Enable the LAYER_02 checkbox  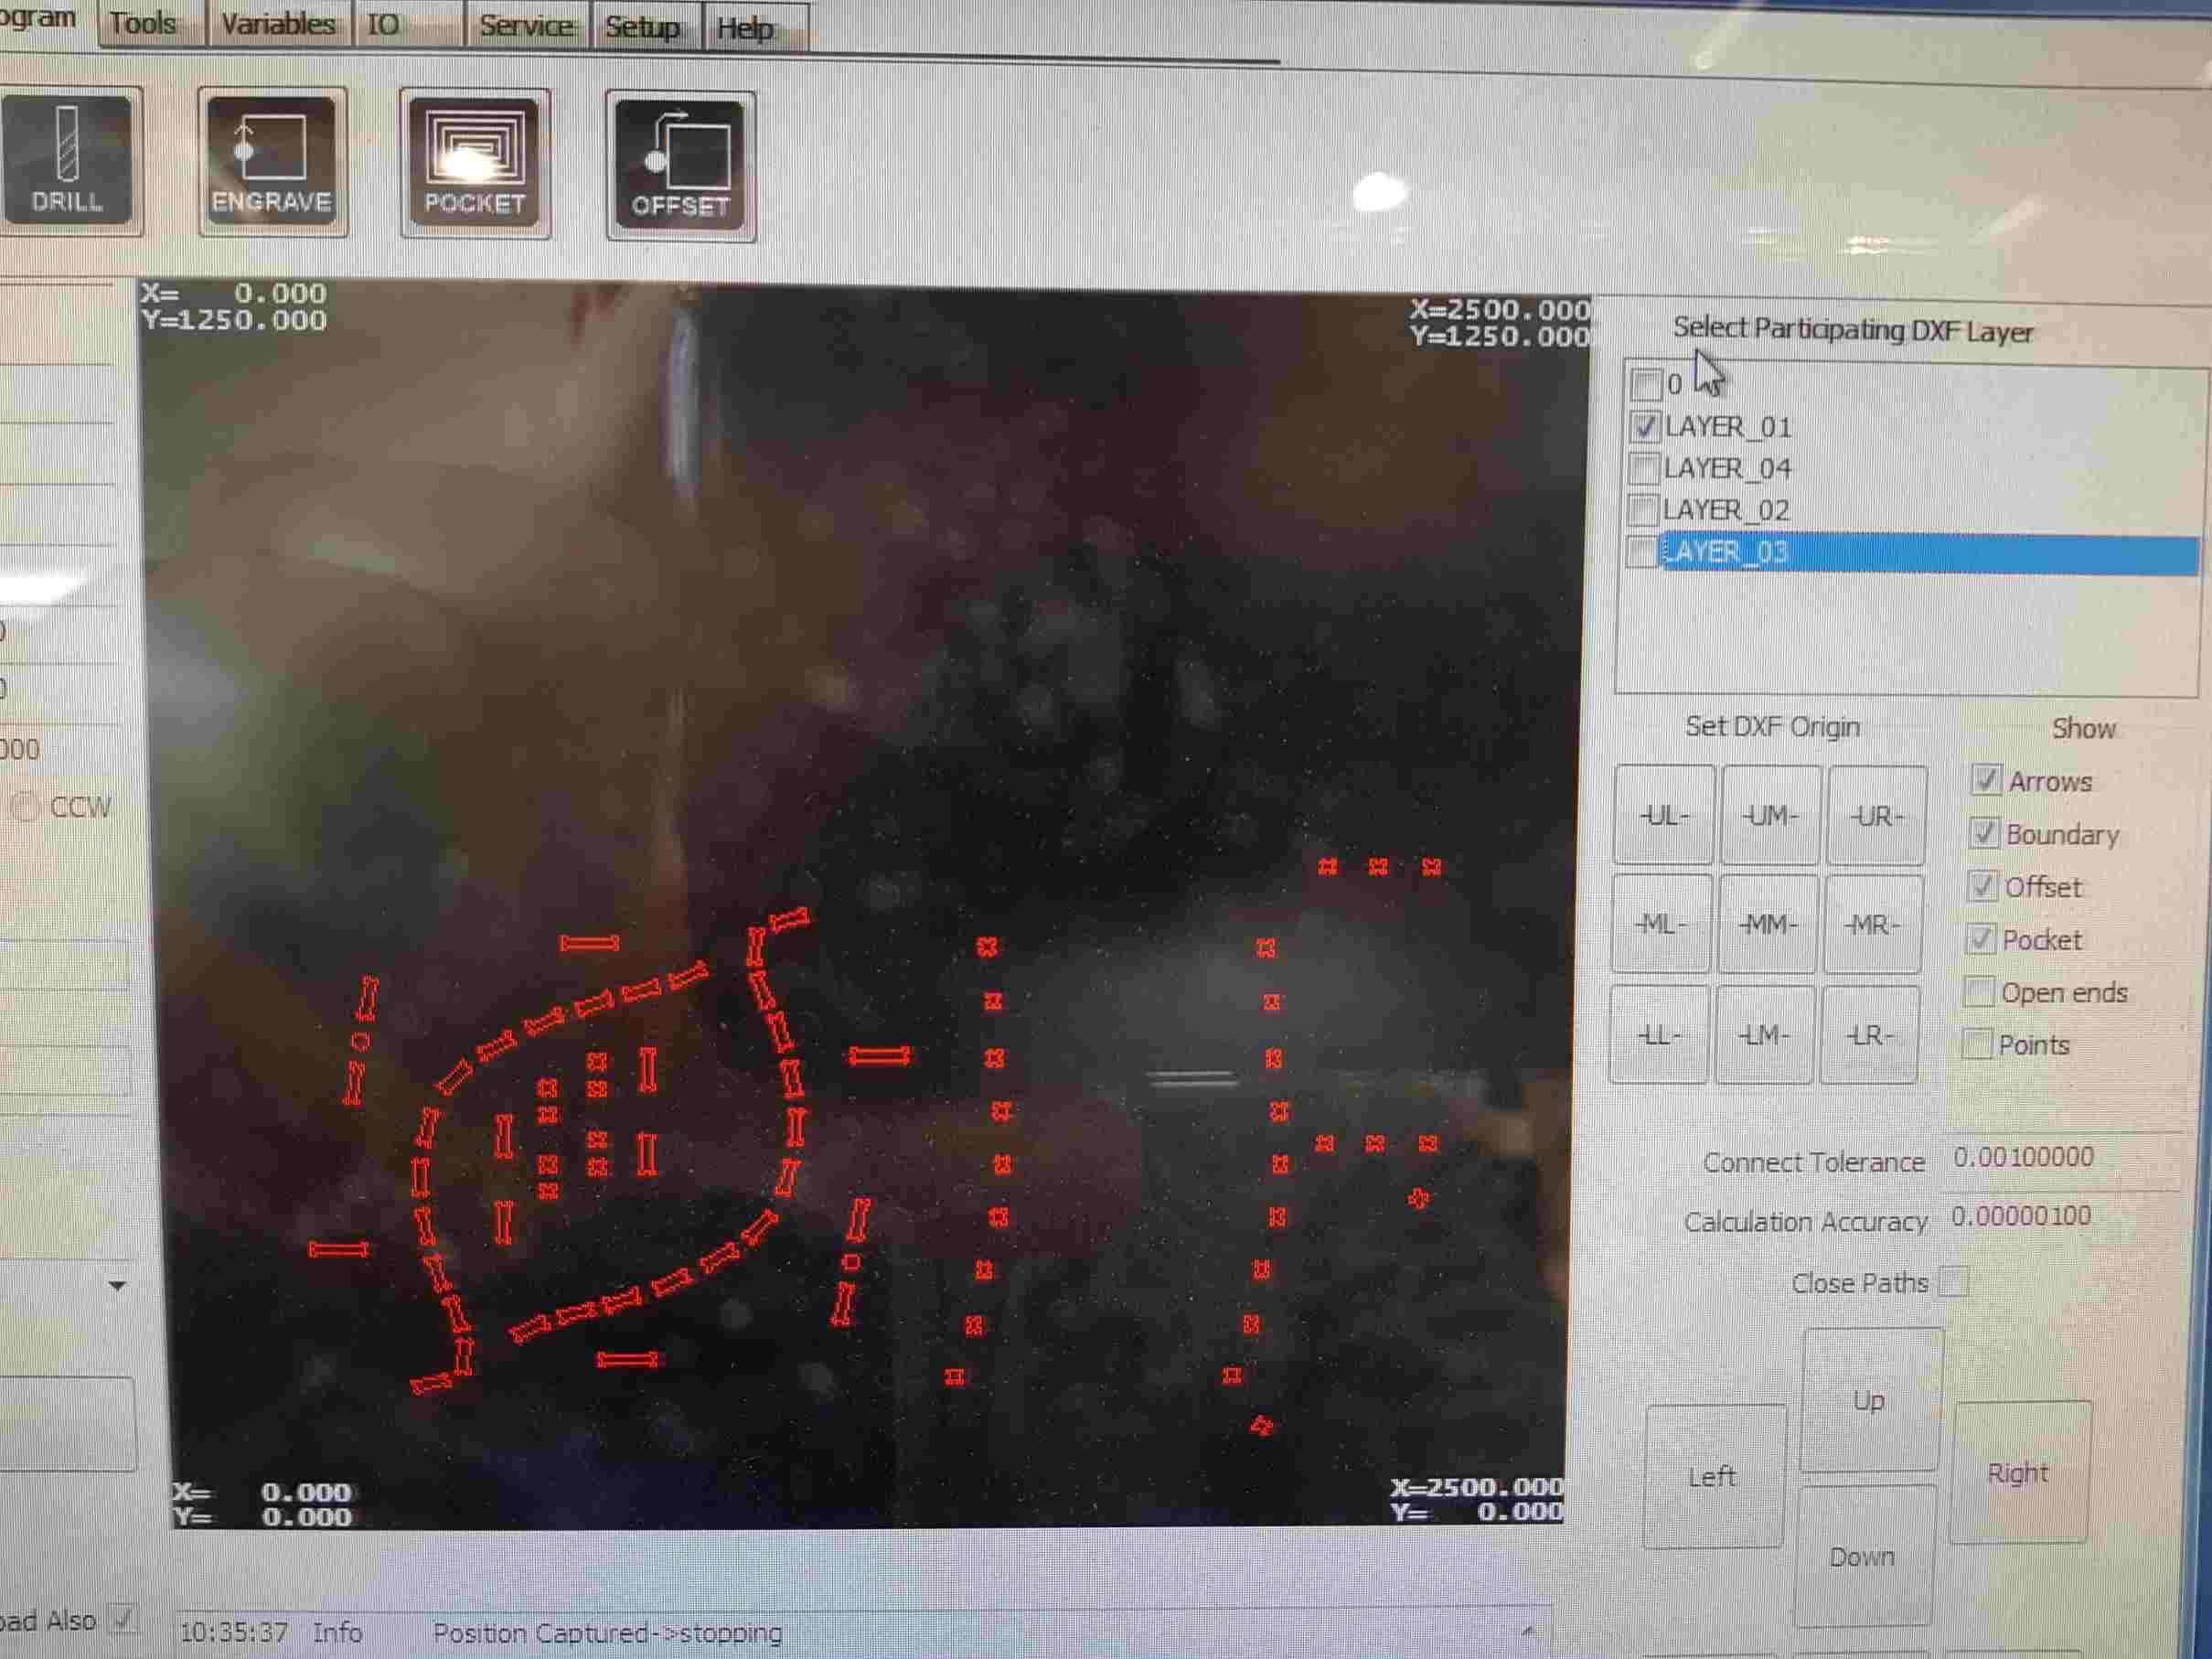click(1643, 510)
